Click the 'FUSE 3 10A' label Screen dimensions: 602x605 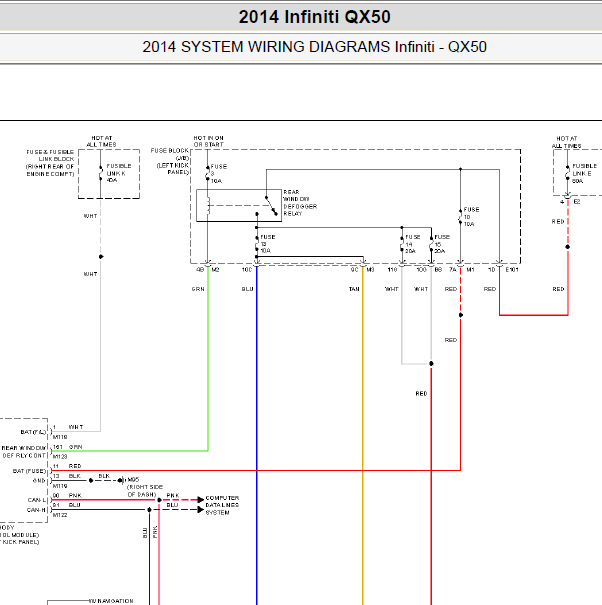point(218,174)
